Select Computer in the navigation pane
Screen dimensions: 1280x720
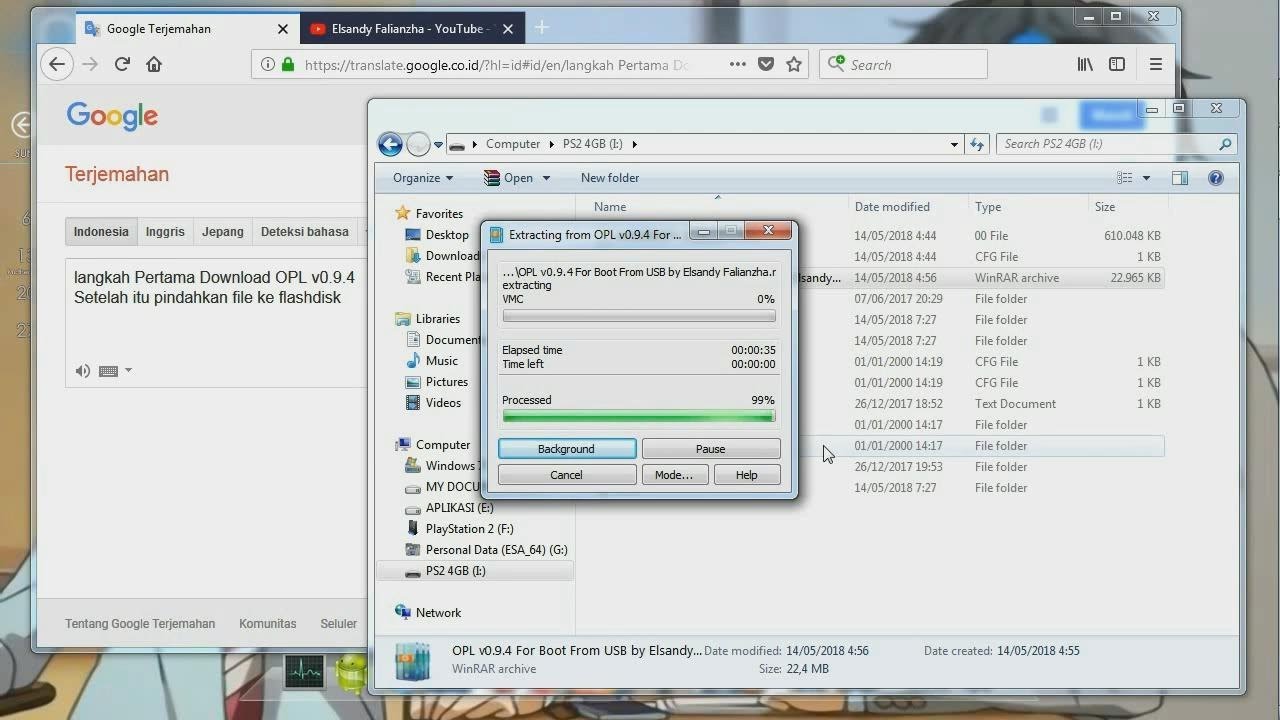[443, 445]
